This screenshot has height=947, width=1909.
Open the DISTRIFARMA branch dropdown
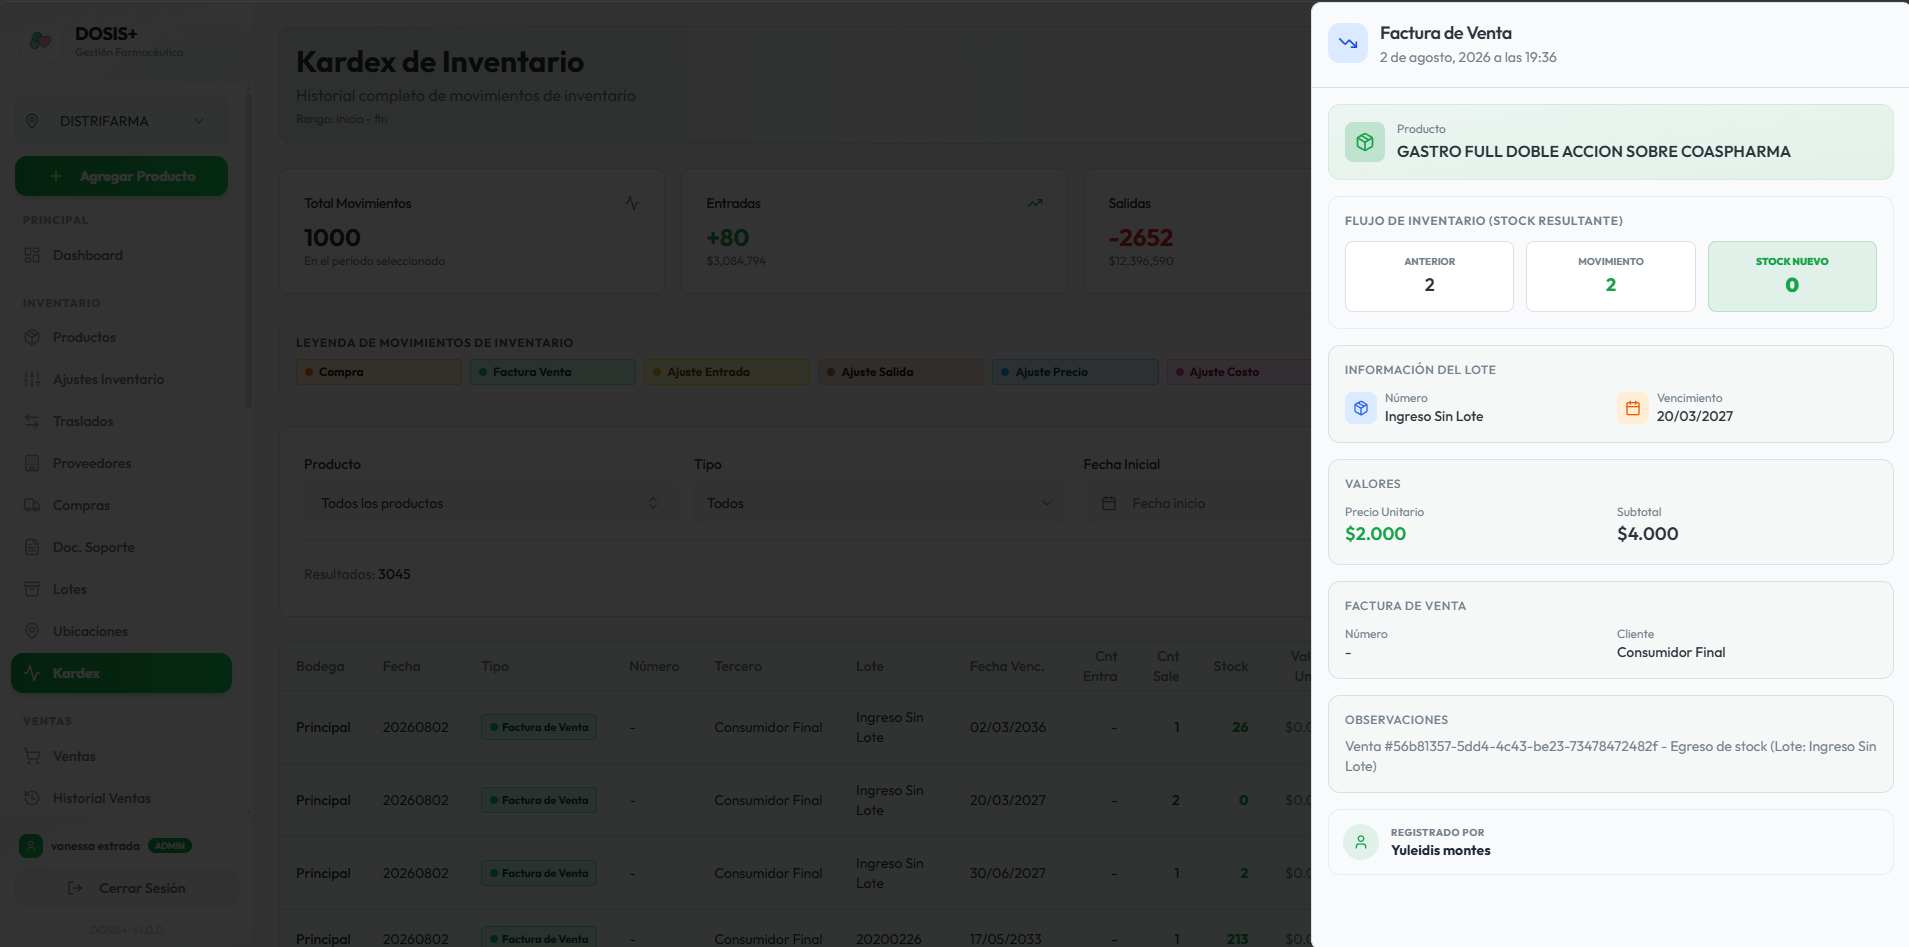click(x=121, y=121)
